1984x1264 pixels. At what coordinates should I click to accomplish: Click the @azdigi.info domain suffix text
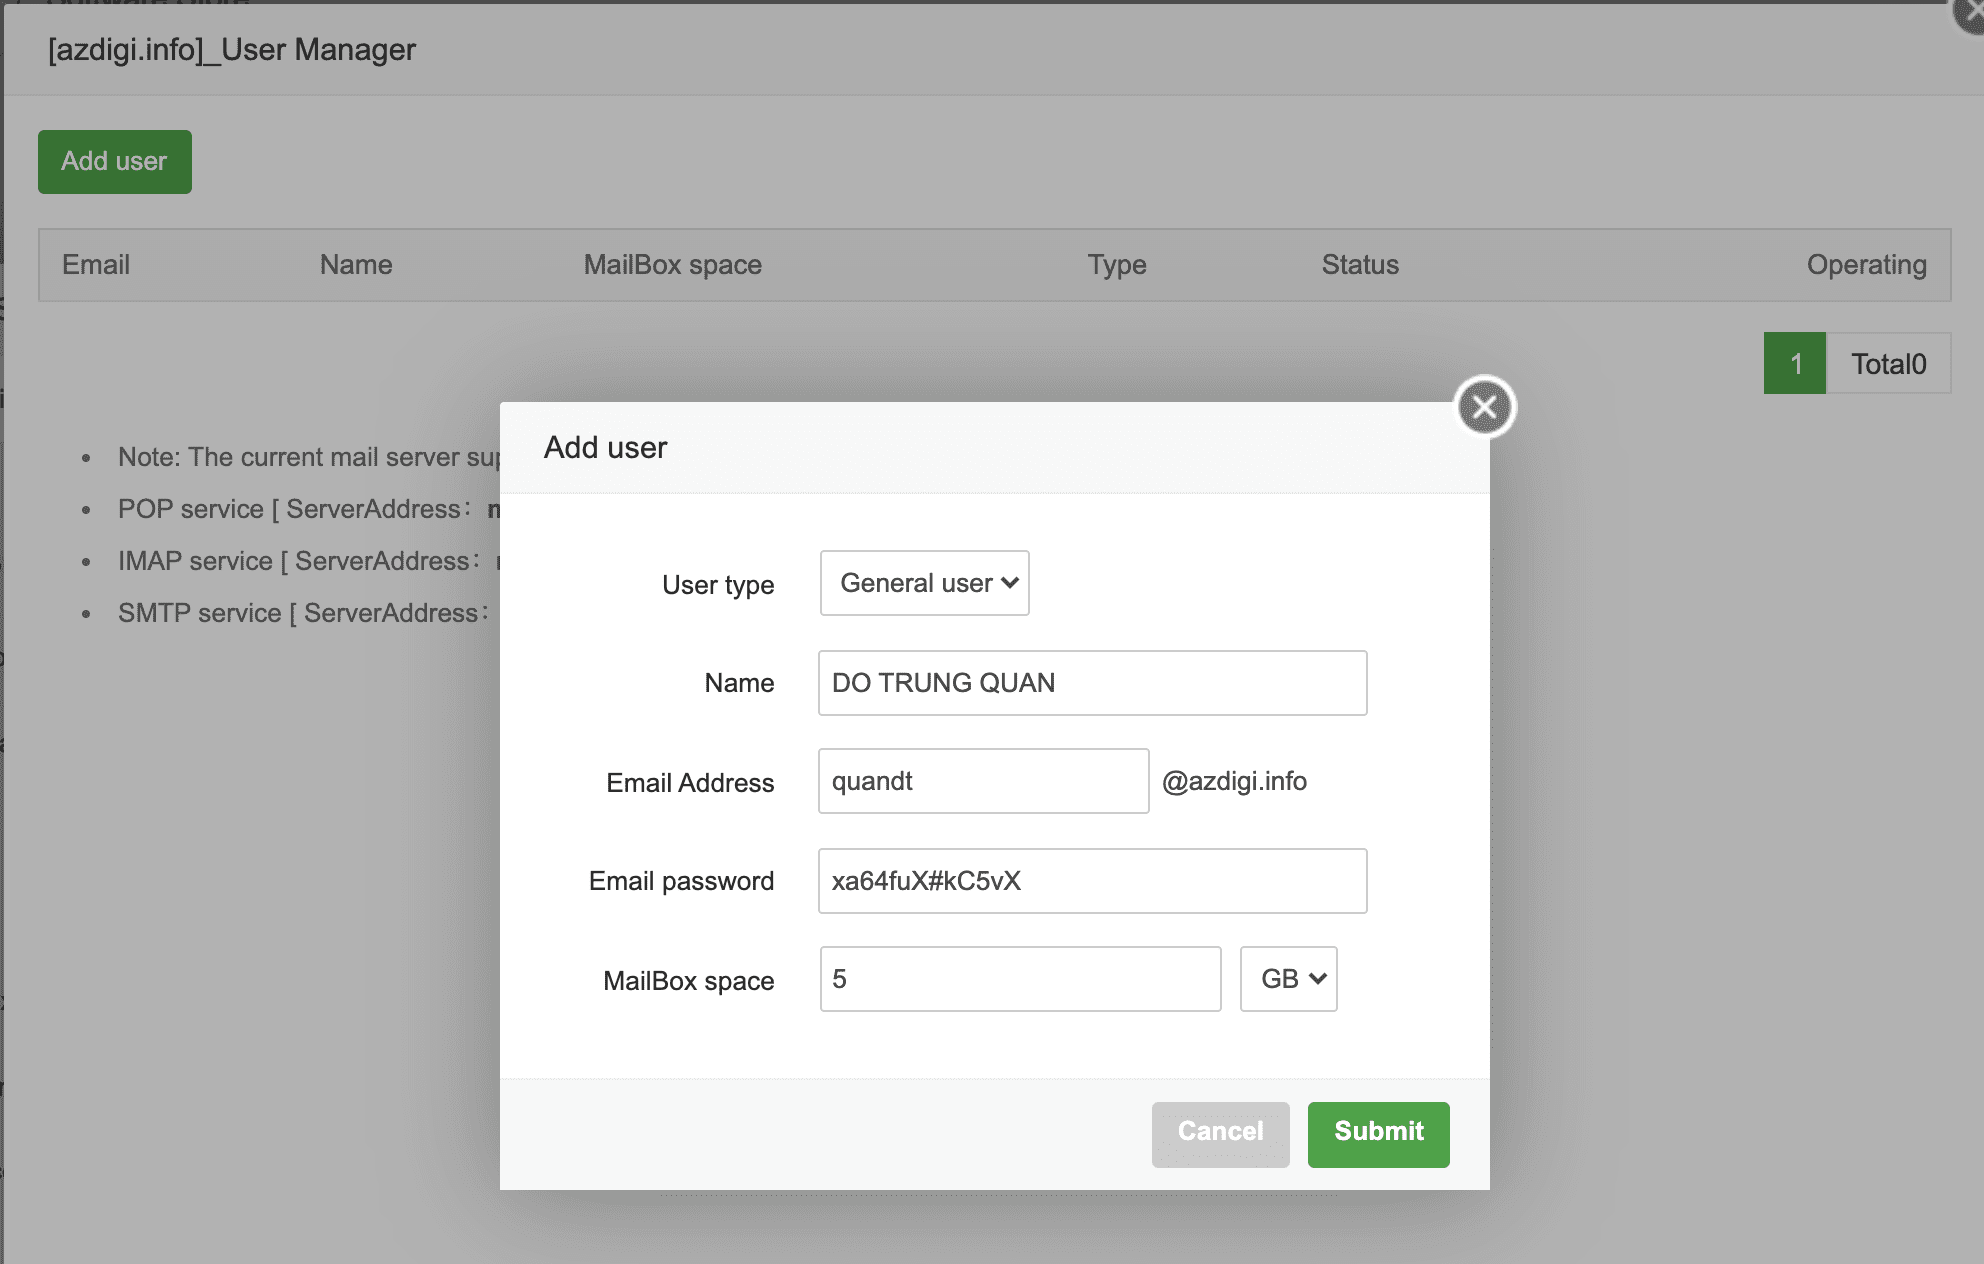click(1234, 781)
